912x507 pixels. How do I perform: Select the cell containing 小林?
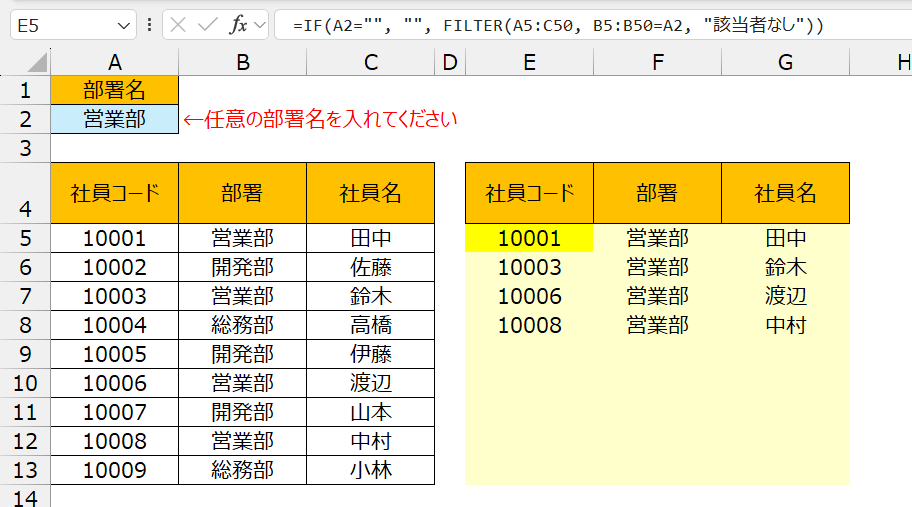click(371, 470)
